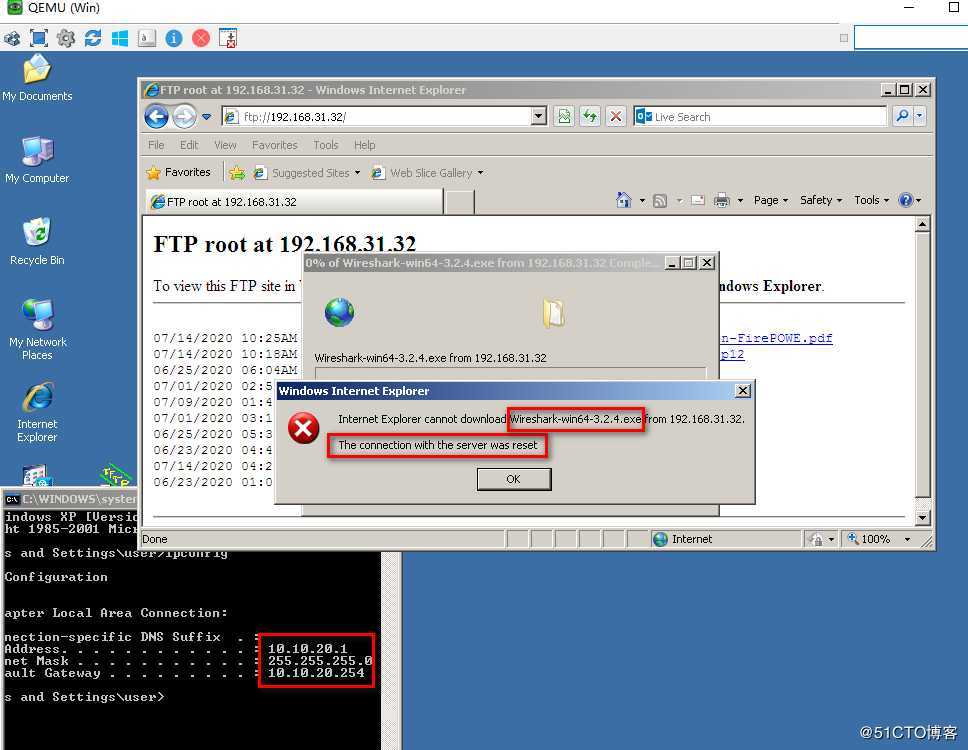Screen dimensions: 968x750
Task: Click the red stop icon in QEMU toolbar
Action: pyautogui.click(x=201, y=38)
